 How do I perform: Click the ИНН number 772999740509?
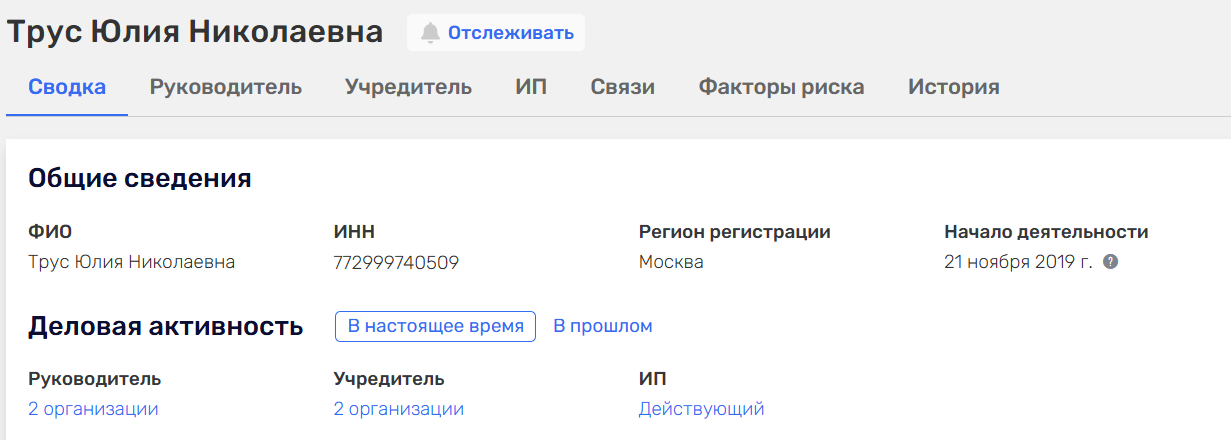396,263
